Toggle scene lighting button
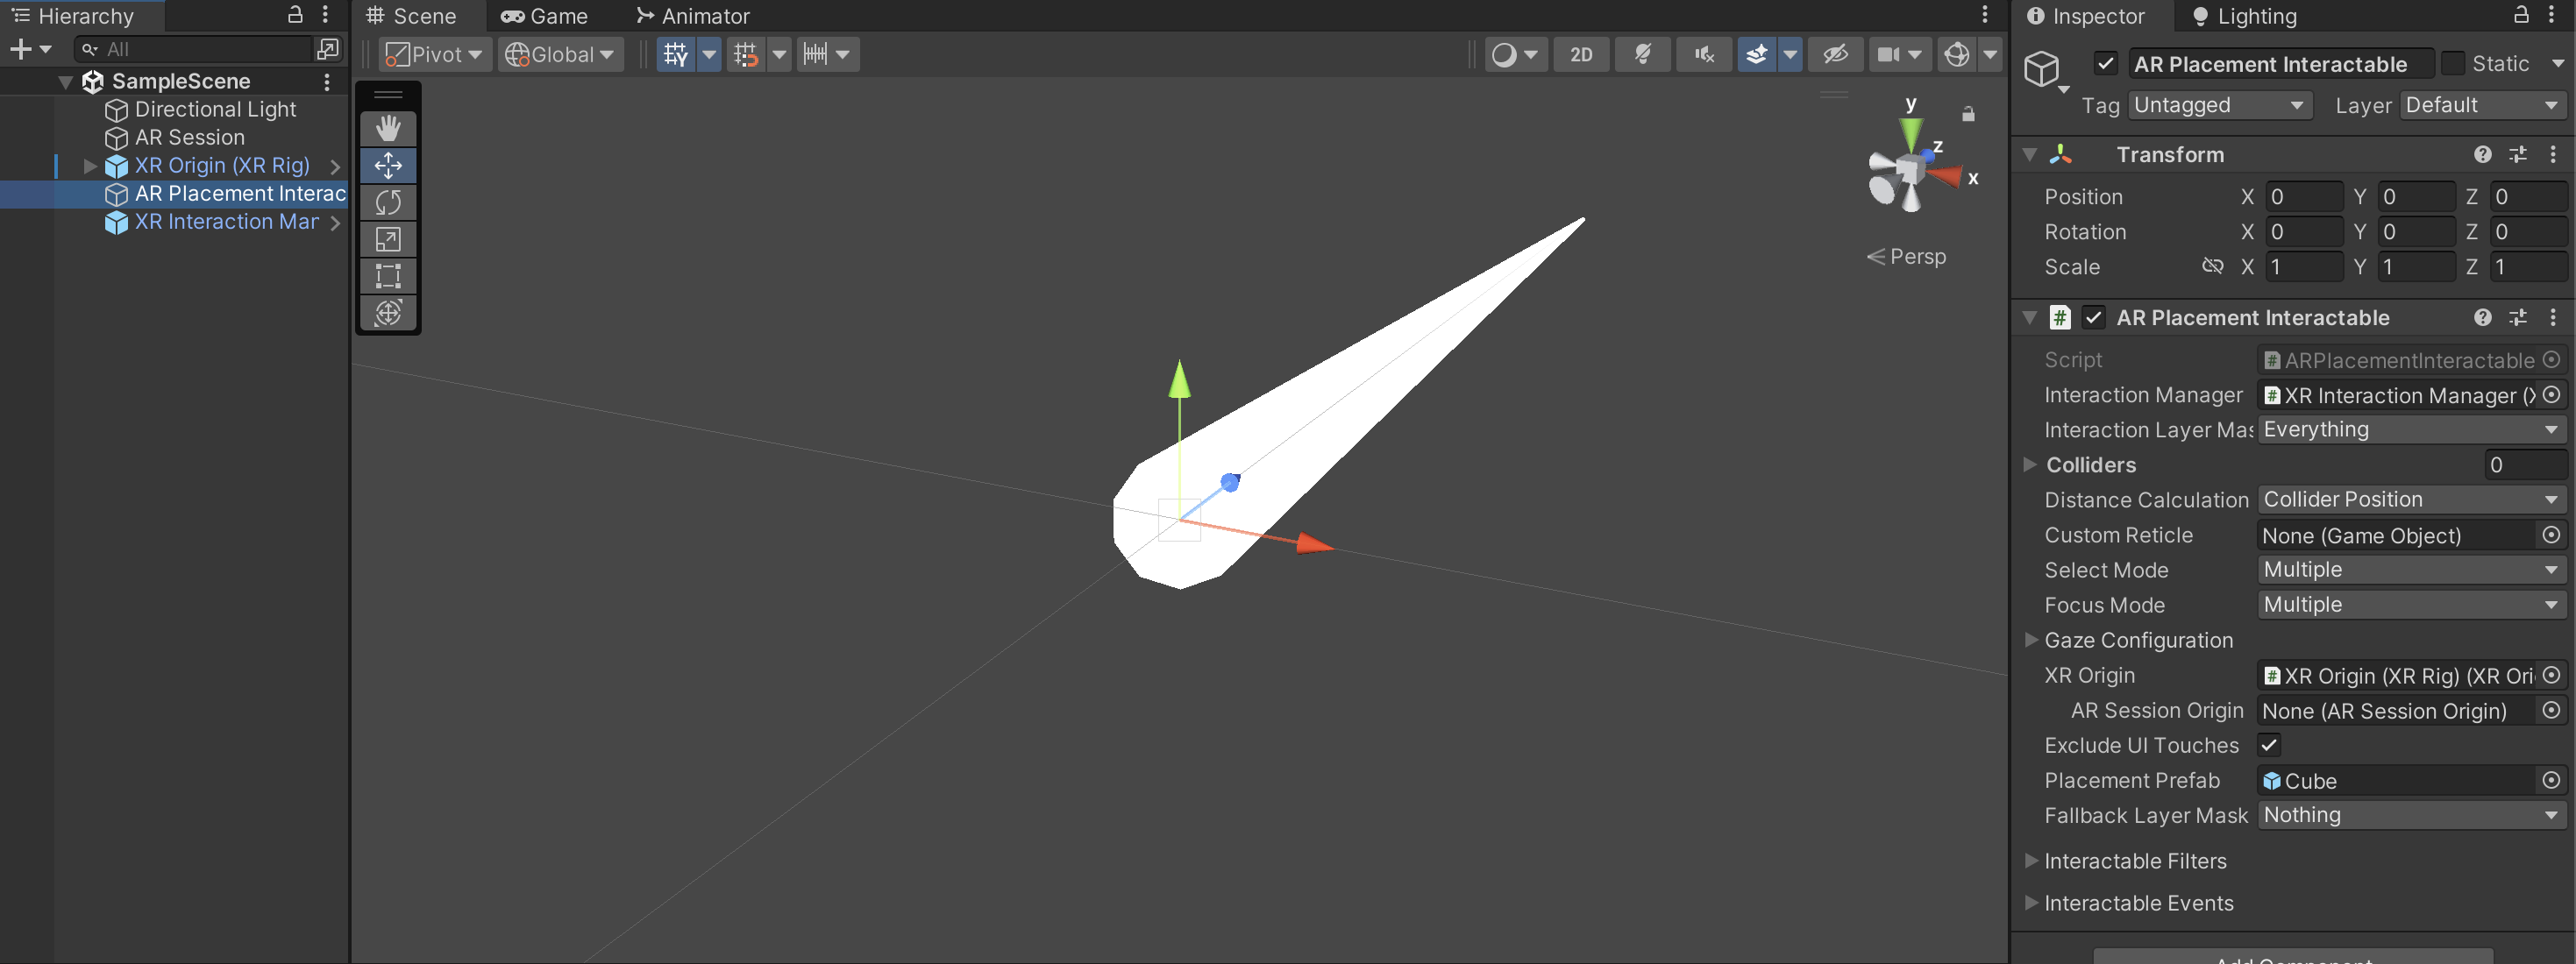 tap(1642, 54)
